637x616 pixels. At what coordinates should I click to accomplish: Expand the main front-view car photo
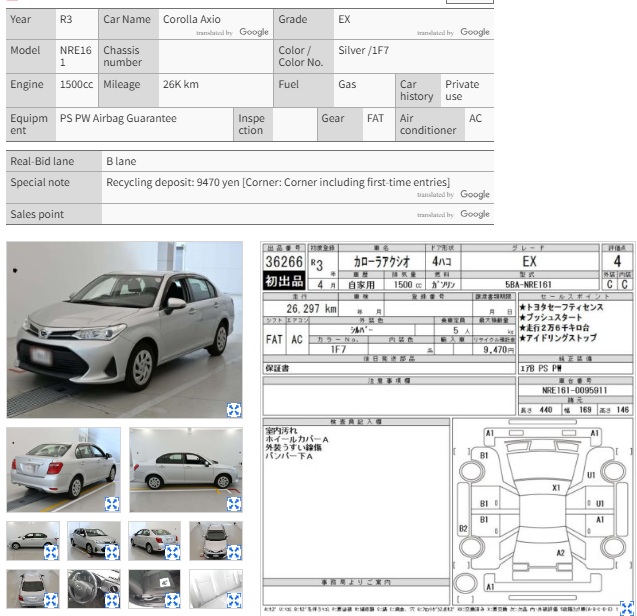(234, 410)
